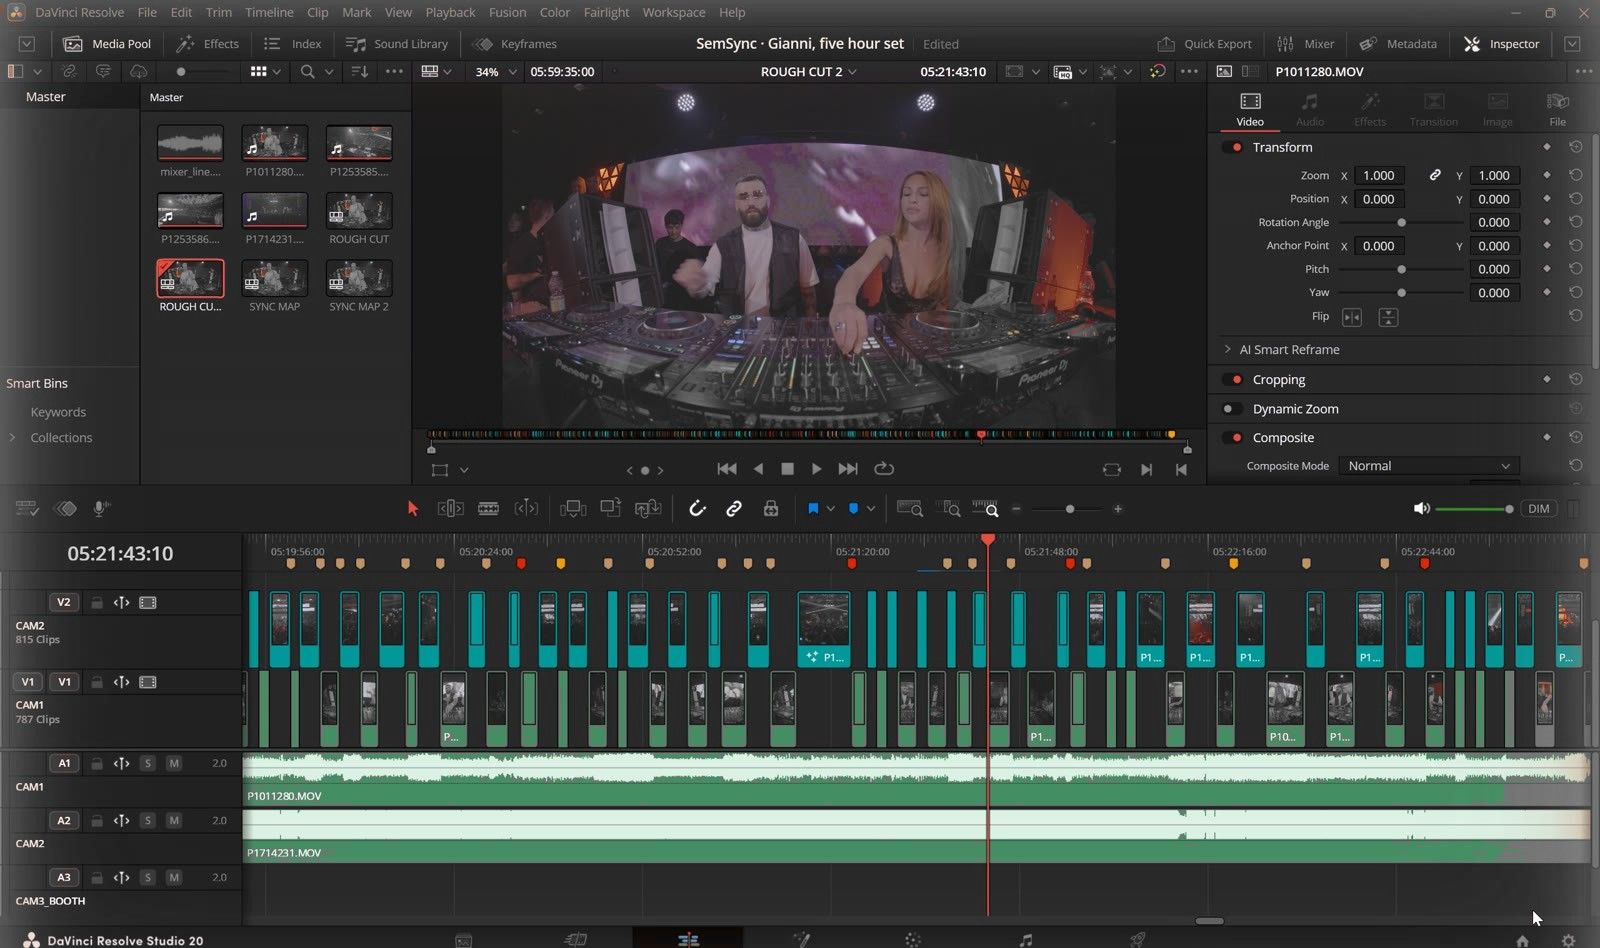Open the Fusion menu
The image size is (1600, 948).
pos(507,12)
